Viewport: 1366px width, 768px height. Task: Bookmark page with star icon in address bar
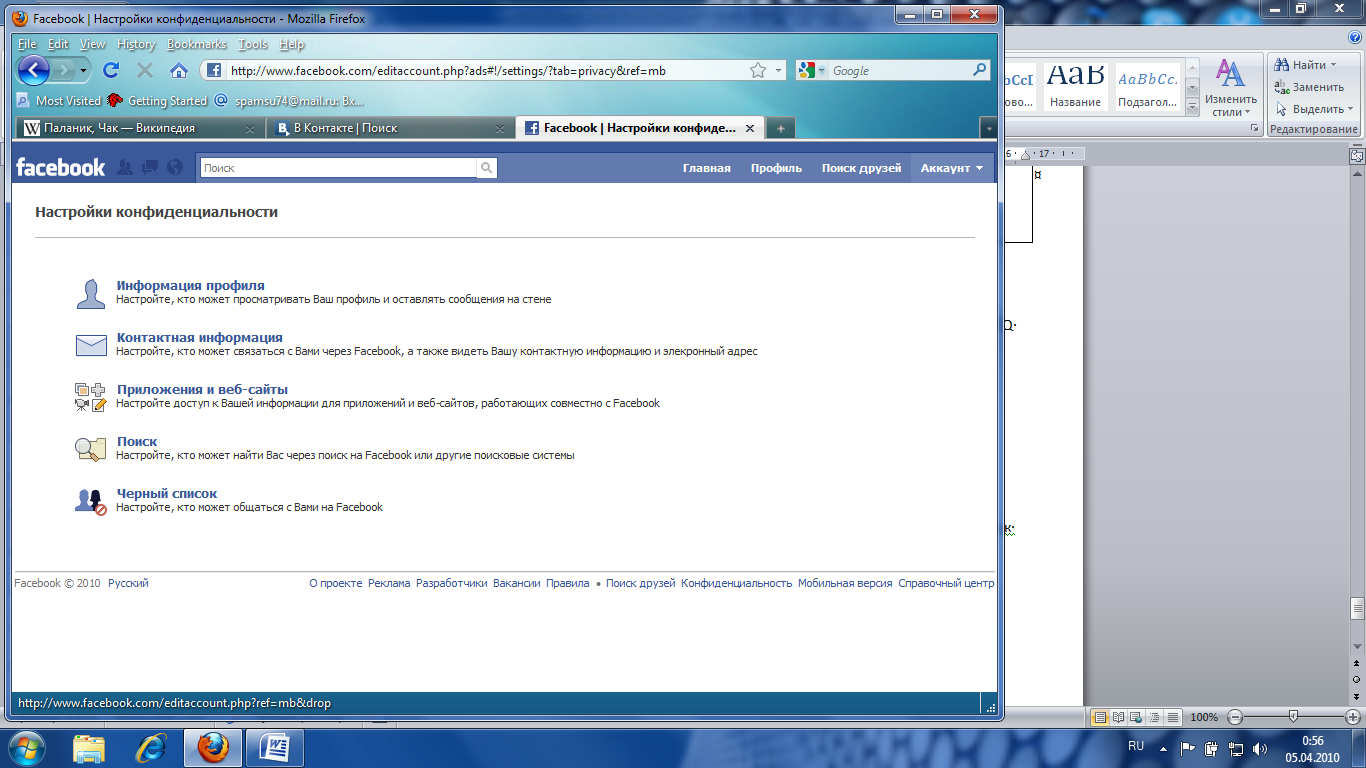[758, 70]
